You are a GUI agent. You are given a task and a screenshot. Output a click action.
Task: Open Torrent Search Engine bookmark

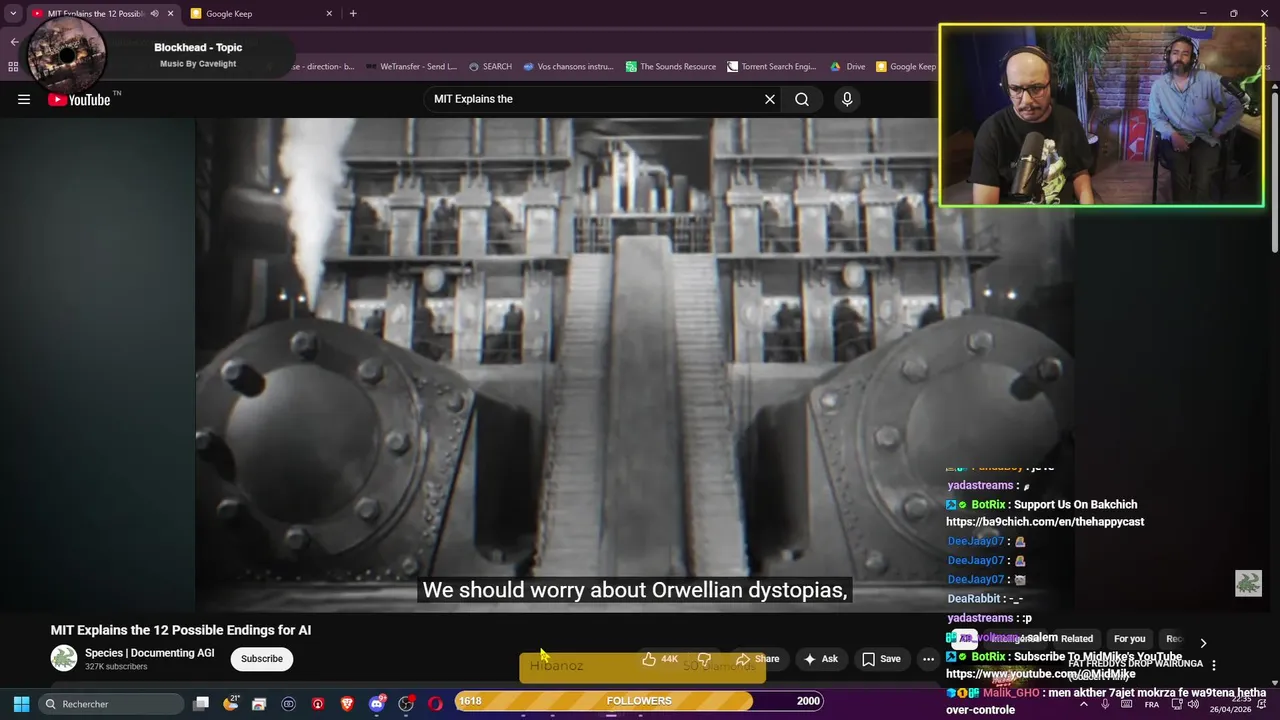pyautogui.click(x=772, y=67)
